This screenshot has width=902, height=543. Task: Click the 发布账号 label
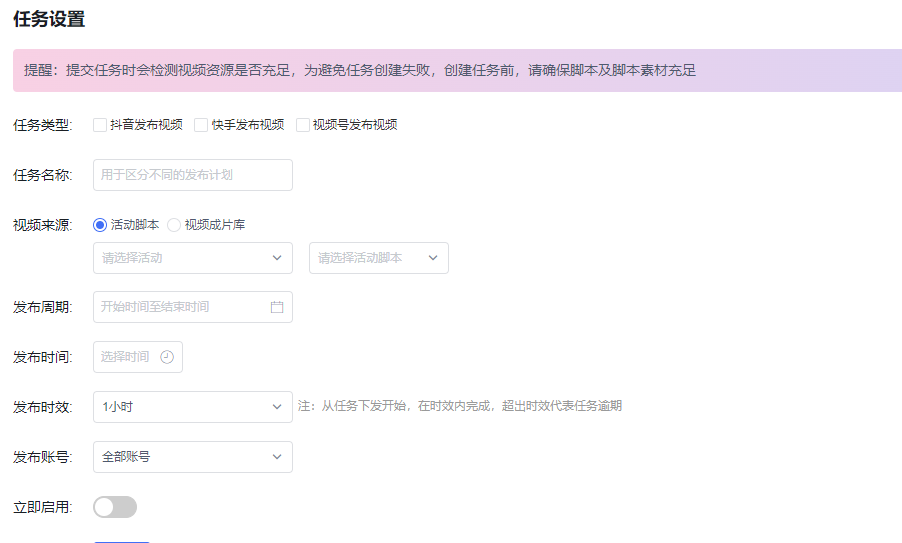click(43, 457)
